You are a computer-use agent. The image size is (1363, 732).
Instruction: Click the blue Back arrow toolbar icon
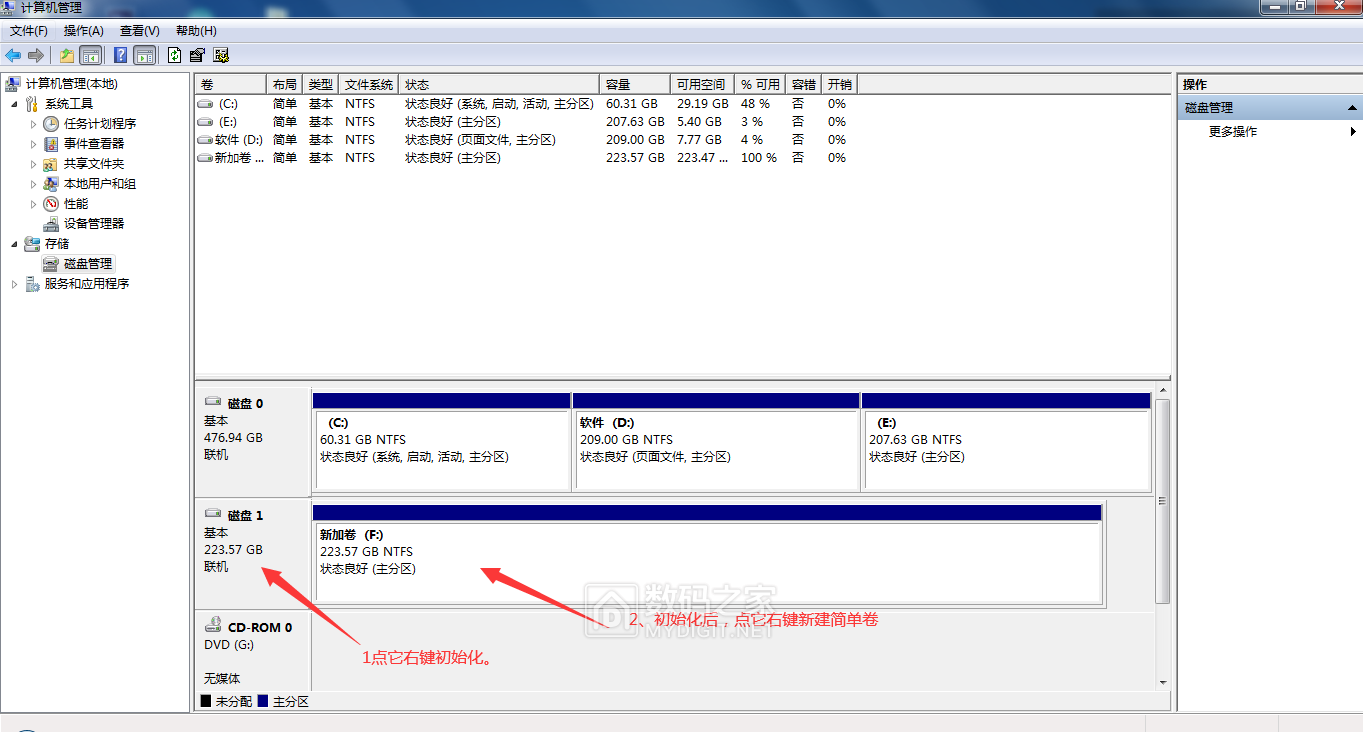[x=13, y=55]
